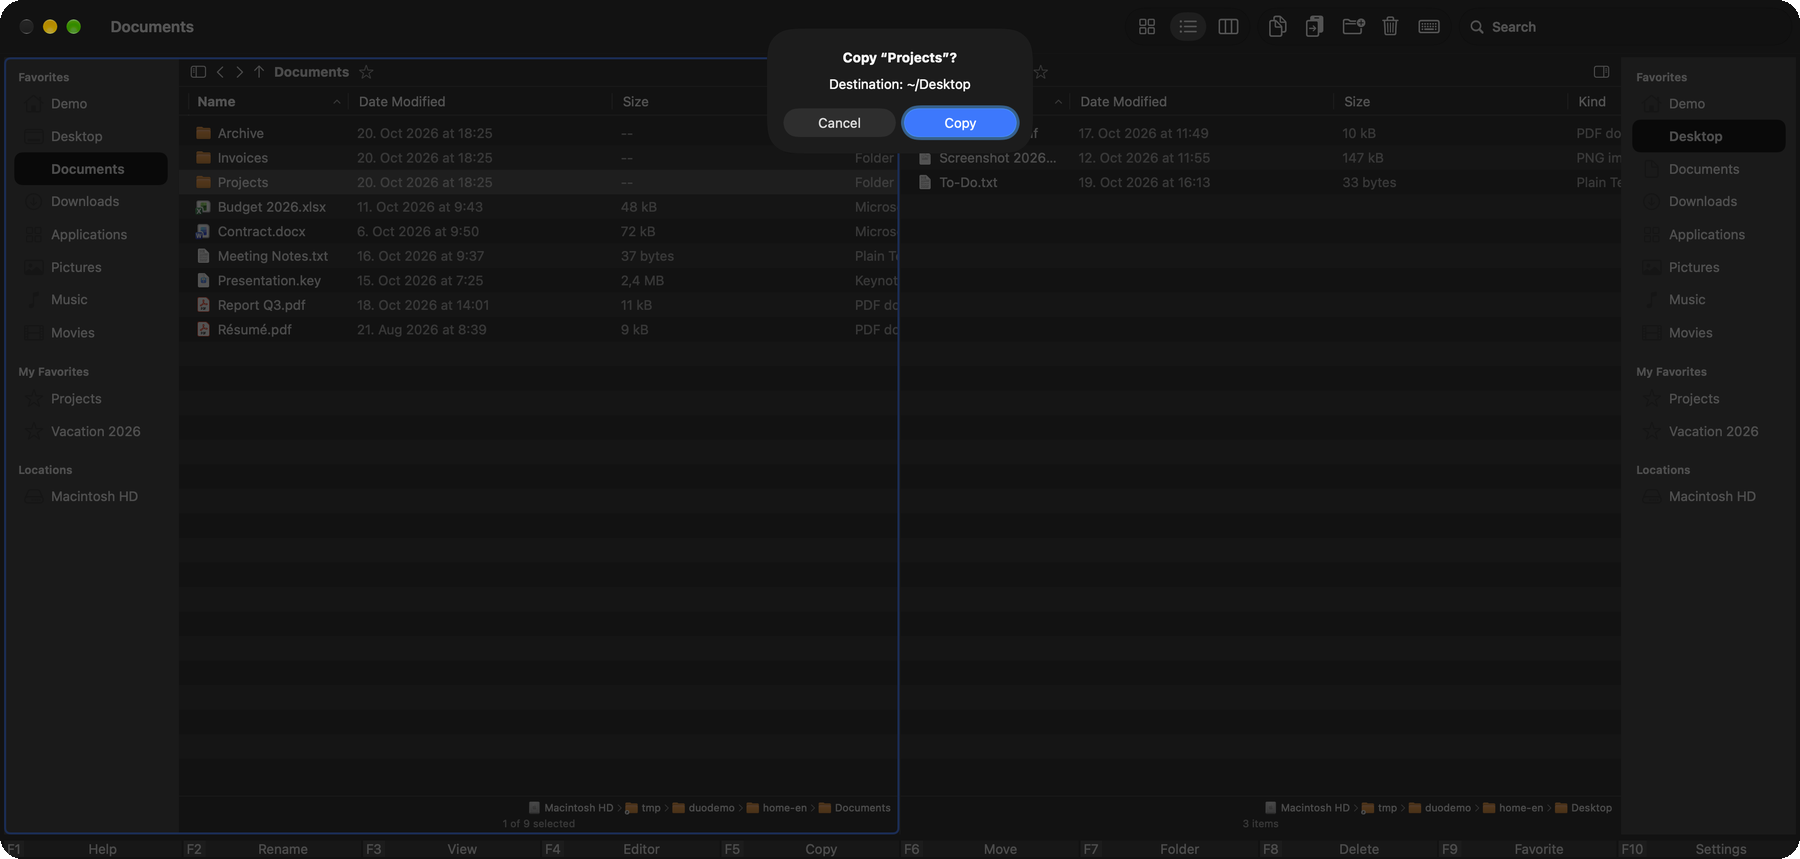
Task: Select the Budget 2026.xlsx file icon
Action: click(204, 207)
